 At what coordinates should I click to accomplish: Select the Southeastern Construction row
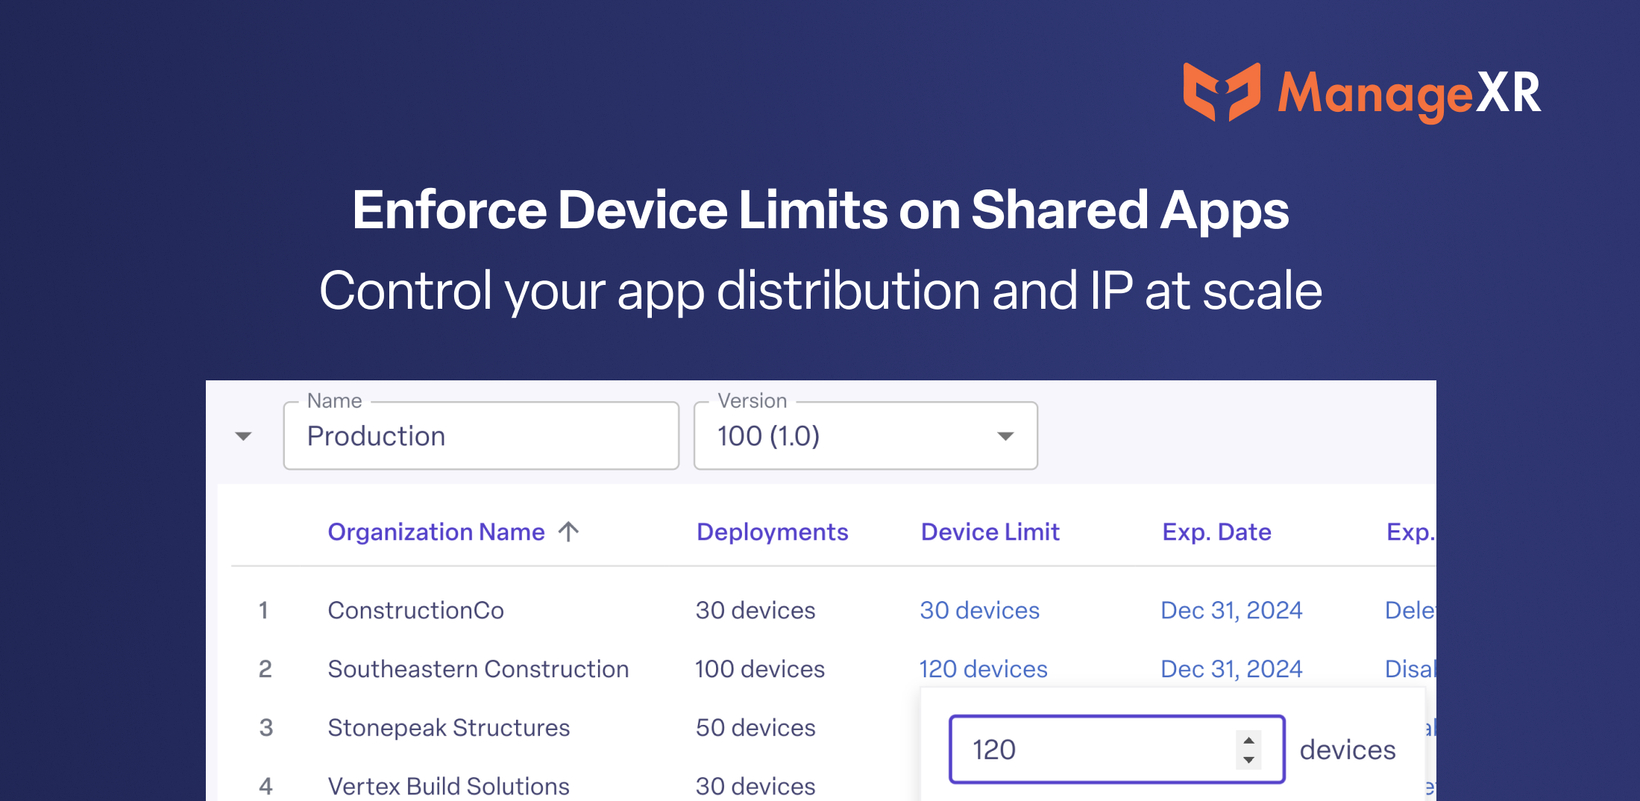coord(833,669)
